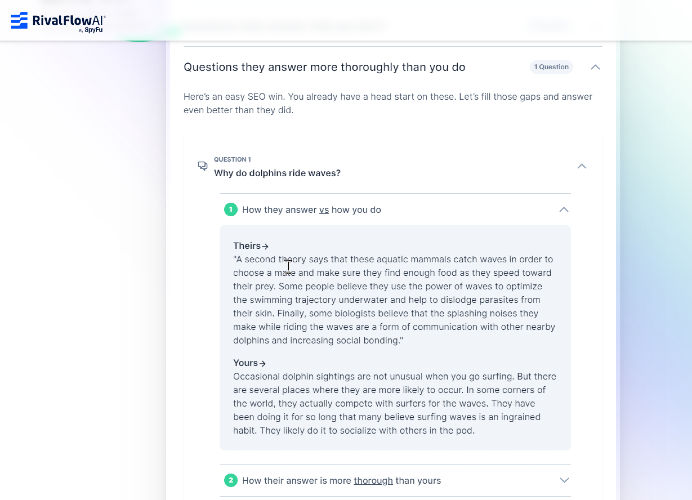Click the RivalFlow AI blue logo icon

(x=19, y=20)
